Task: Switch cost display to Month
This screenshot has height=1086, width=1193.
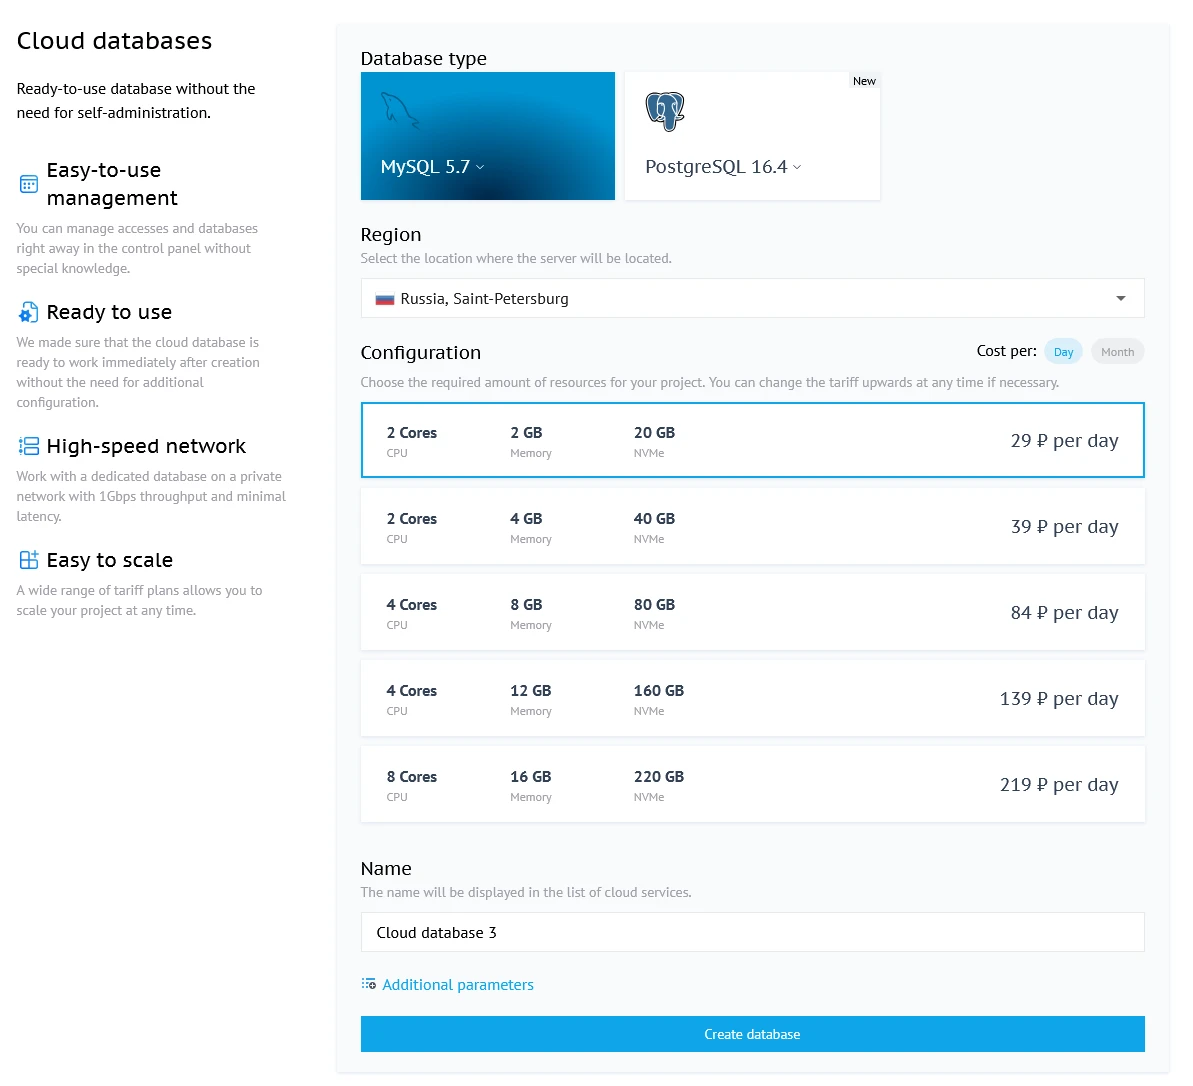Action: [1117, 351]
